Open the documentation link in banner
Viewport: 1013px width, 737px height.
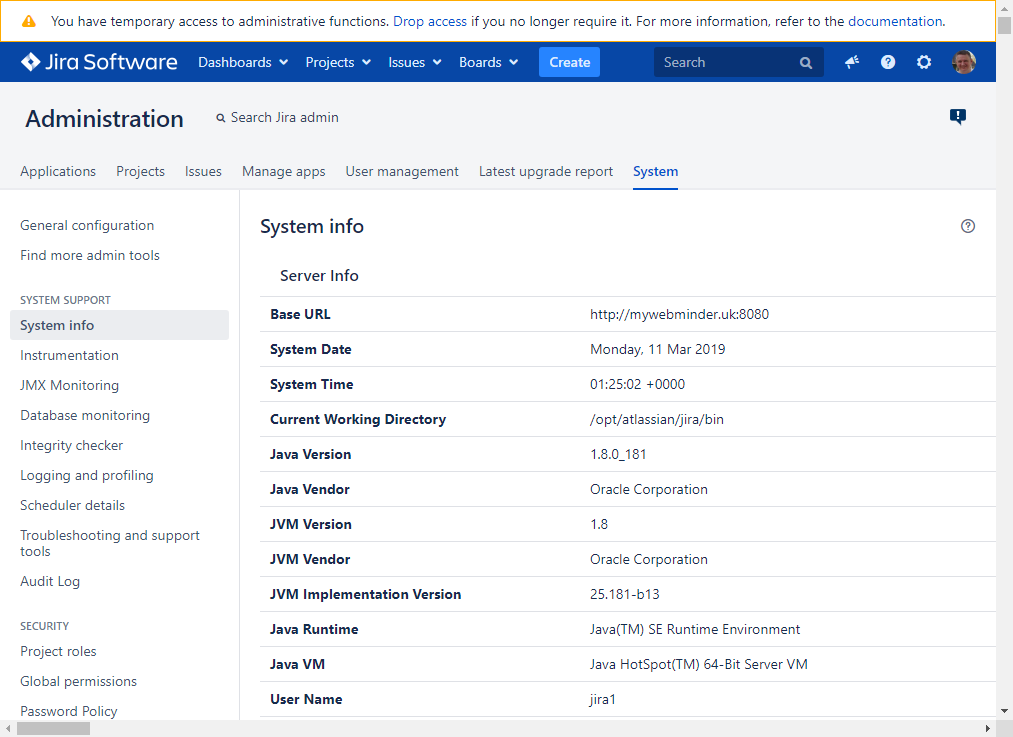tap(895, 21)
